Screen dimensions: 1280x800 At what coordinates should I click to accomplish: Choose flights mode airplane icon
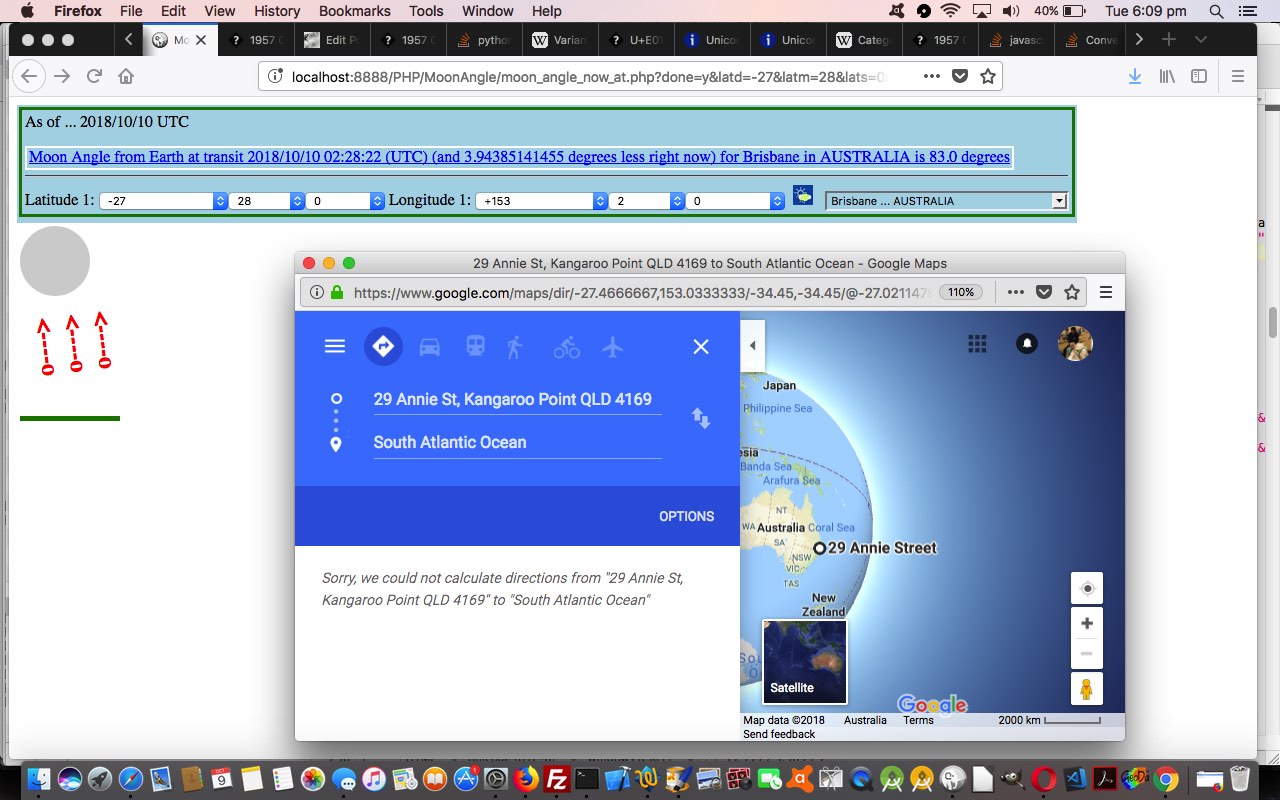click(613, 346)
